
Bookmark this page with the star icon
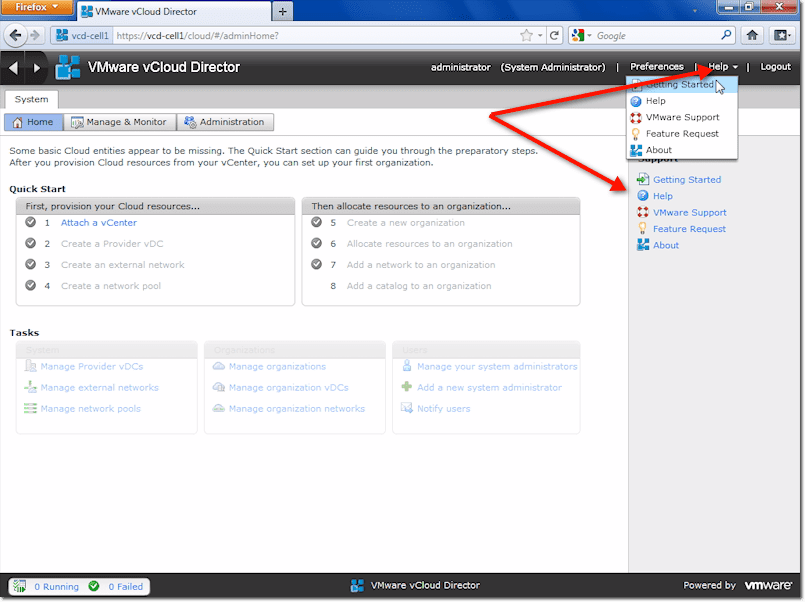[x=526, y=35]
